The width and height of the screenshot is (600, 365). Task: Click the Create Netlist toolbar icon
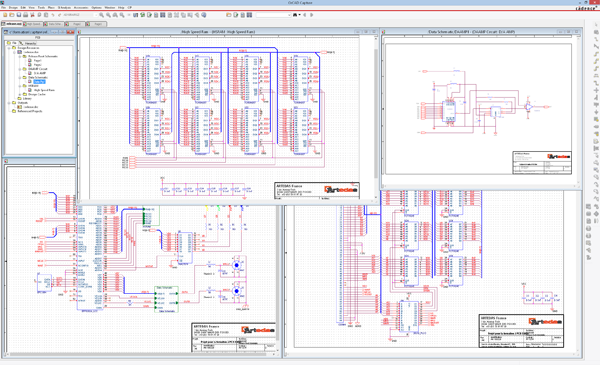pos(156,15)
